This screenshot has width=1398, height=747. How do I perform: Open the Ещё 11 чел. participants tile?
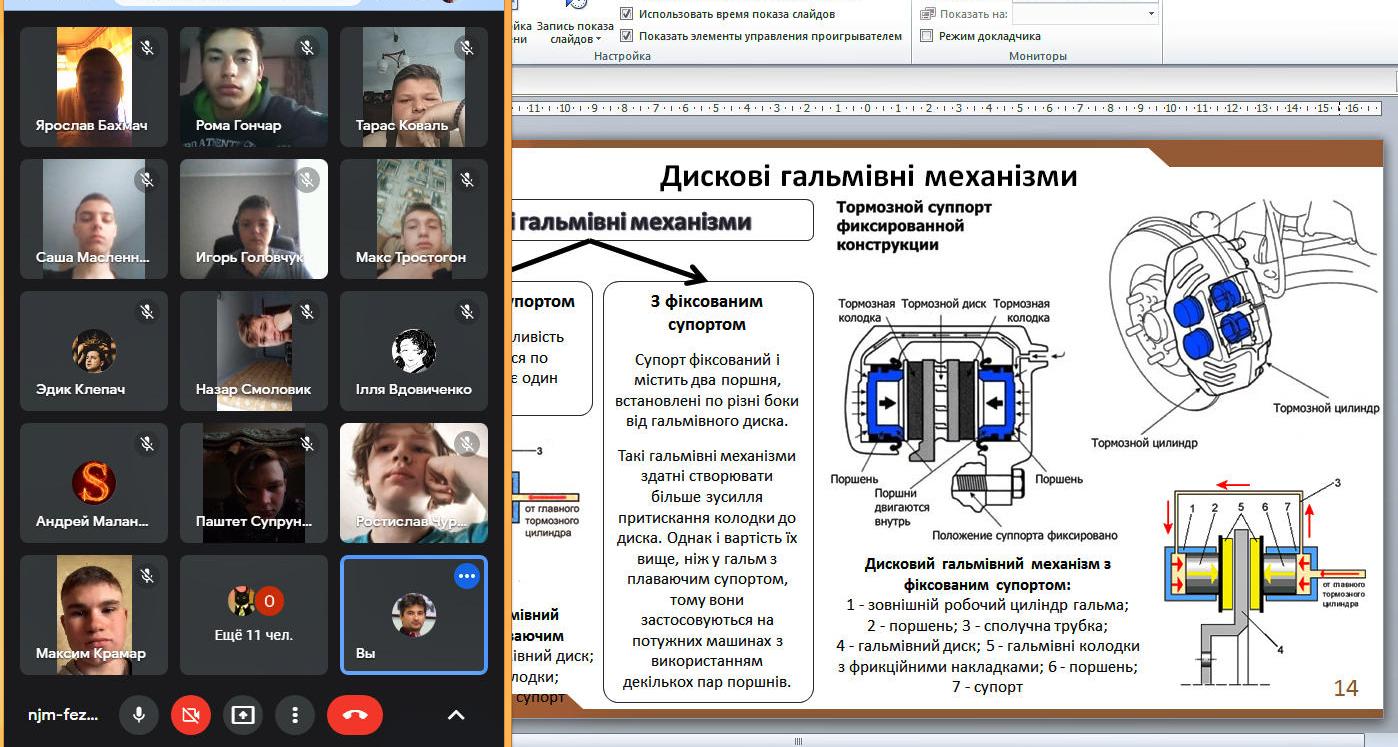(254, 615)
